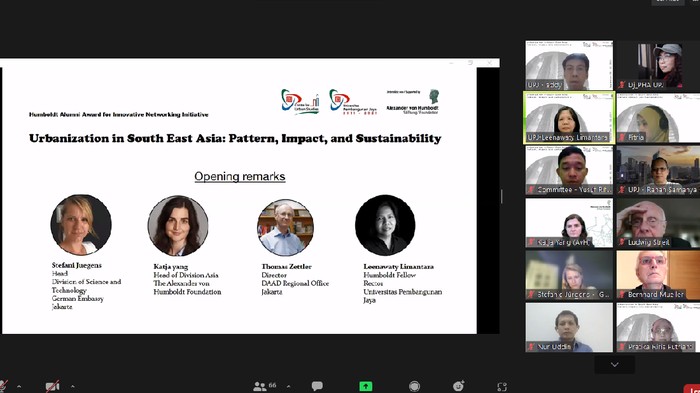Click Stefani Juegens' portrait on slide

pyautogui.click(x=81, y=225)
